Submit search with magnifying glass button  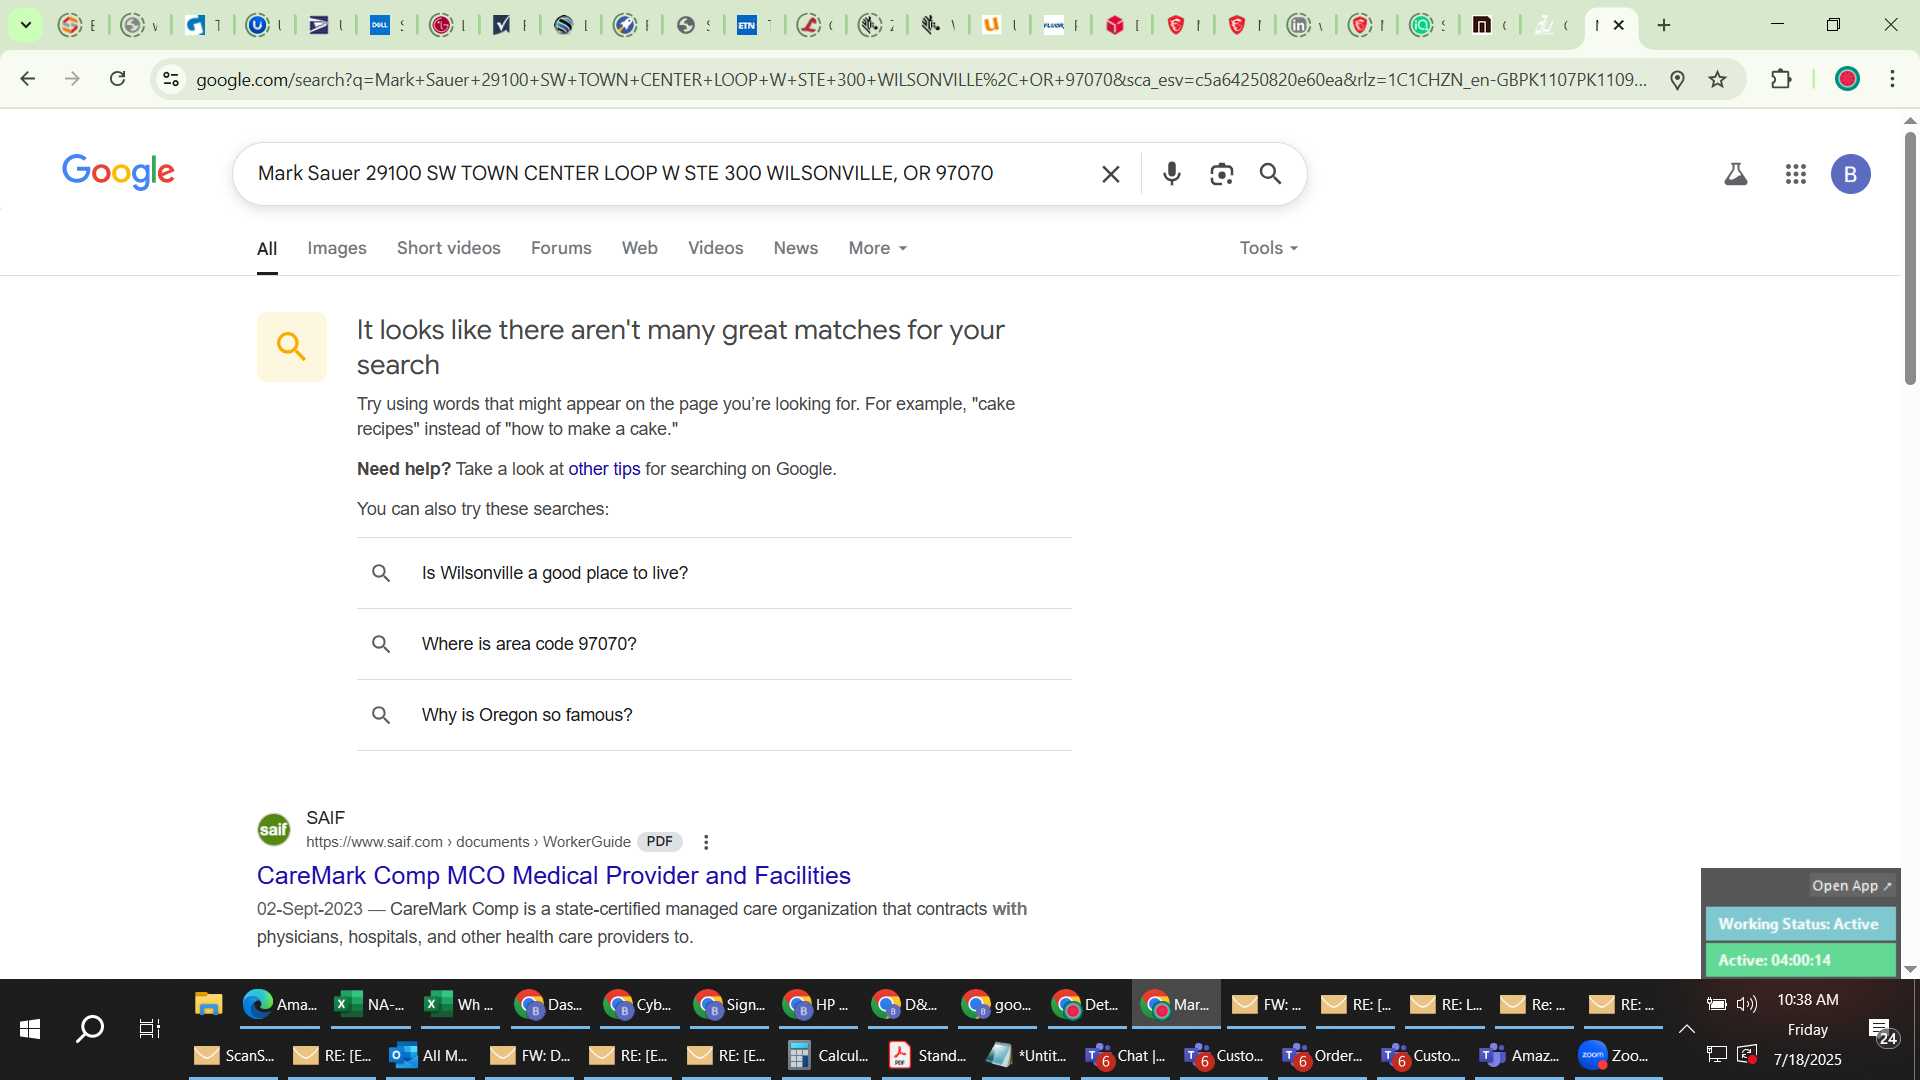[x=1270, y=174]
